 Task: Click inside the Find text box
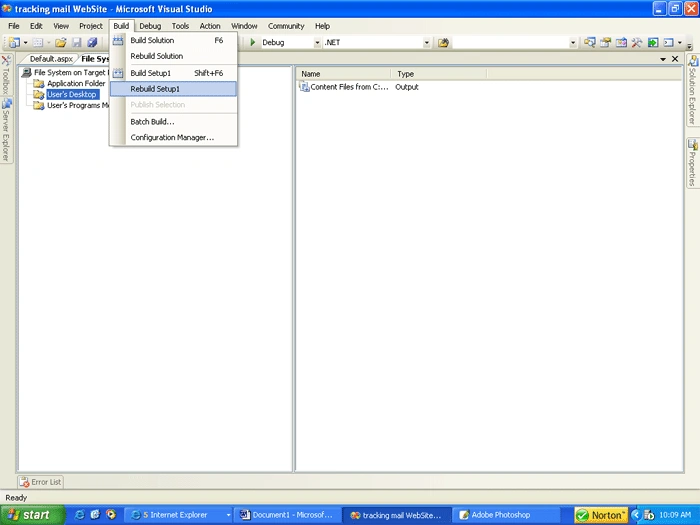(x=511, y=43)
